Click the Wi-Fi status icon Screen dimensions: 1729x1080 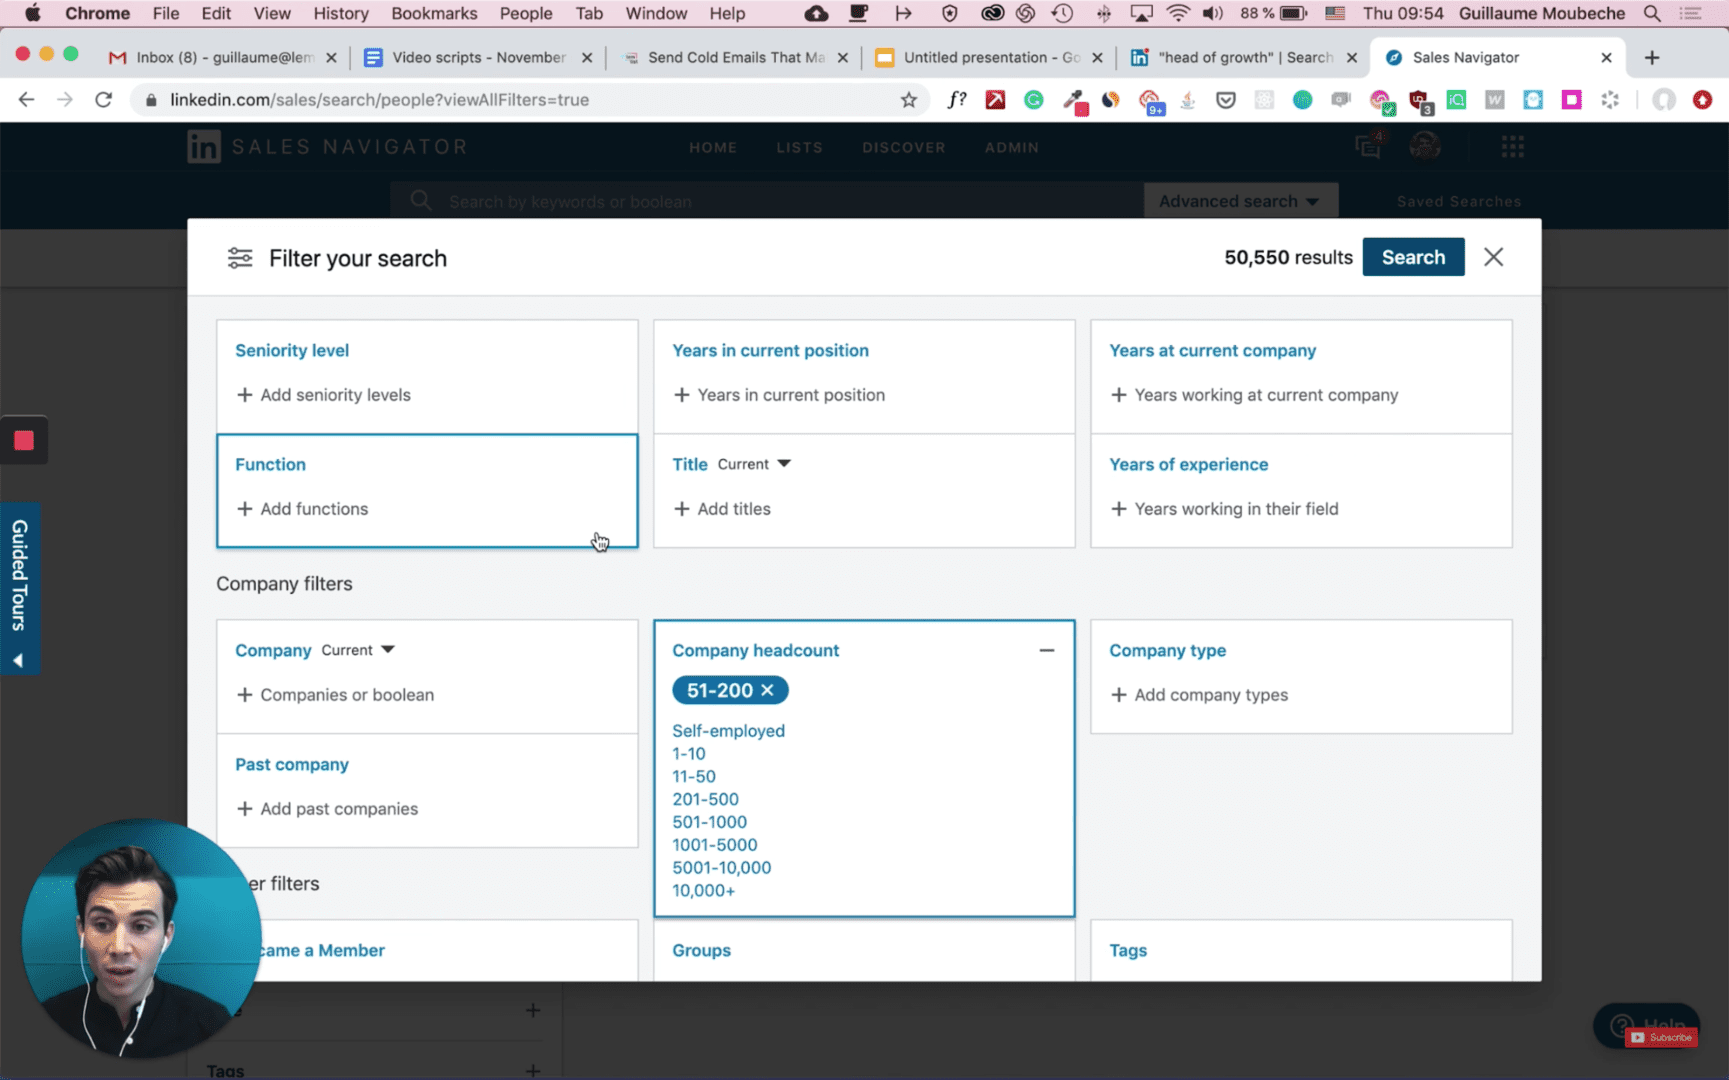(1178, 13)
